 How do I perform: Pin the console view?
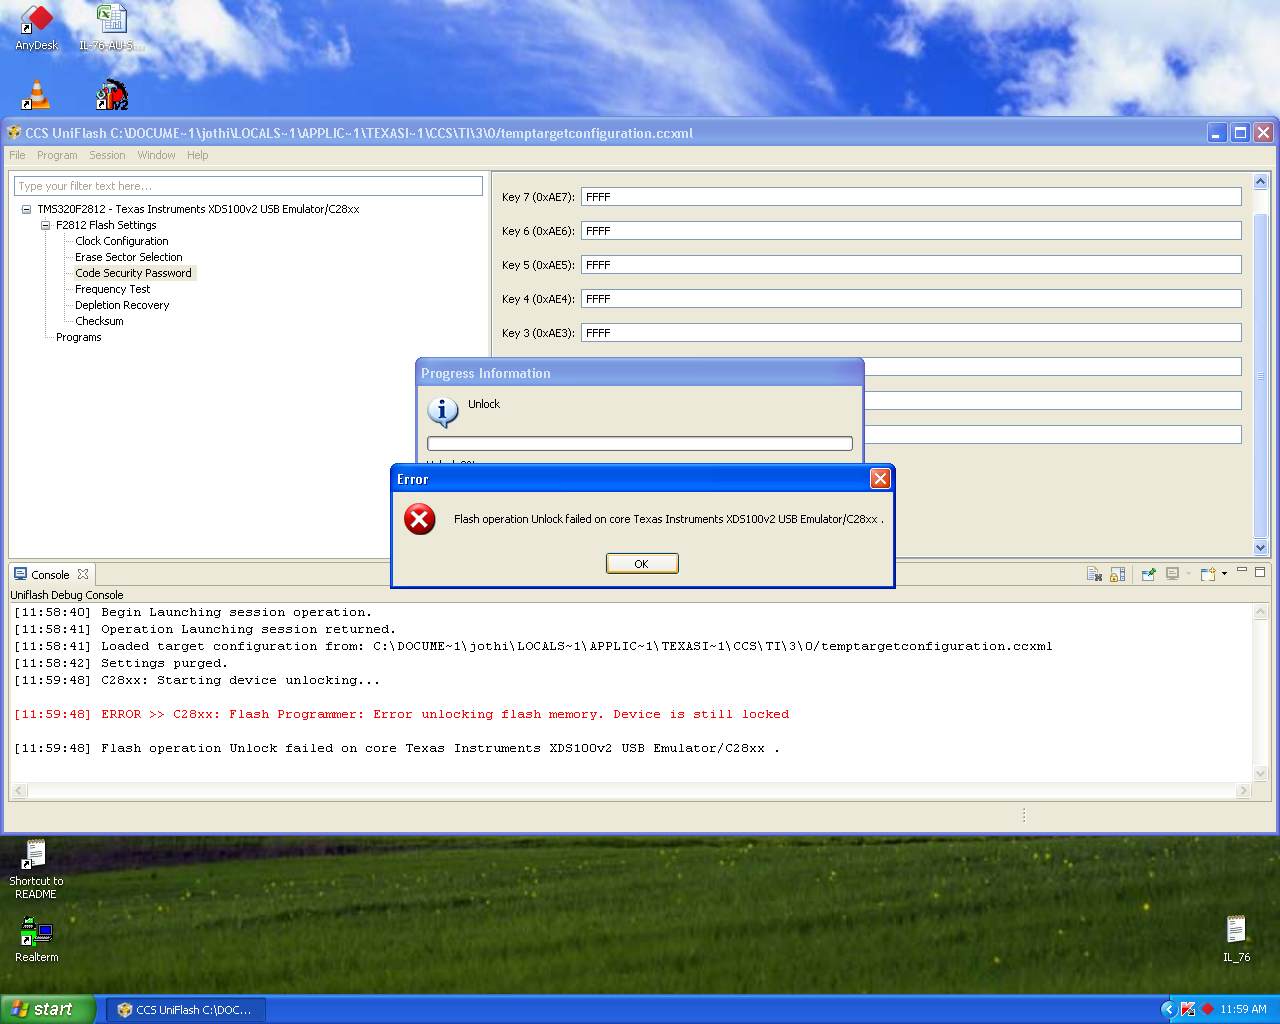click(x=1148, y=574)
